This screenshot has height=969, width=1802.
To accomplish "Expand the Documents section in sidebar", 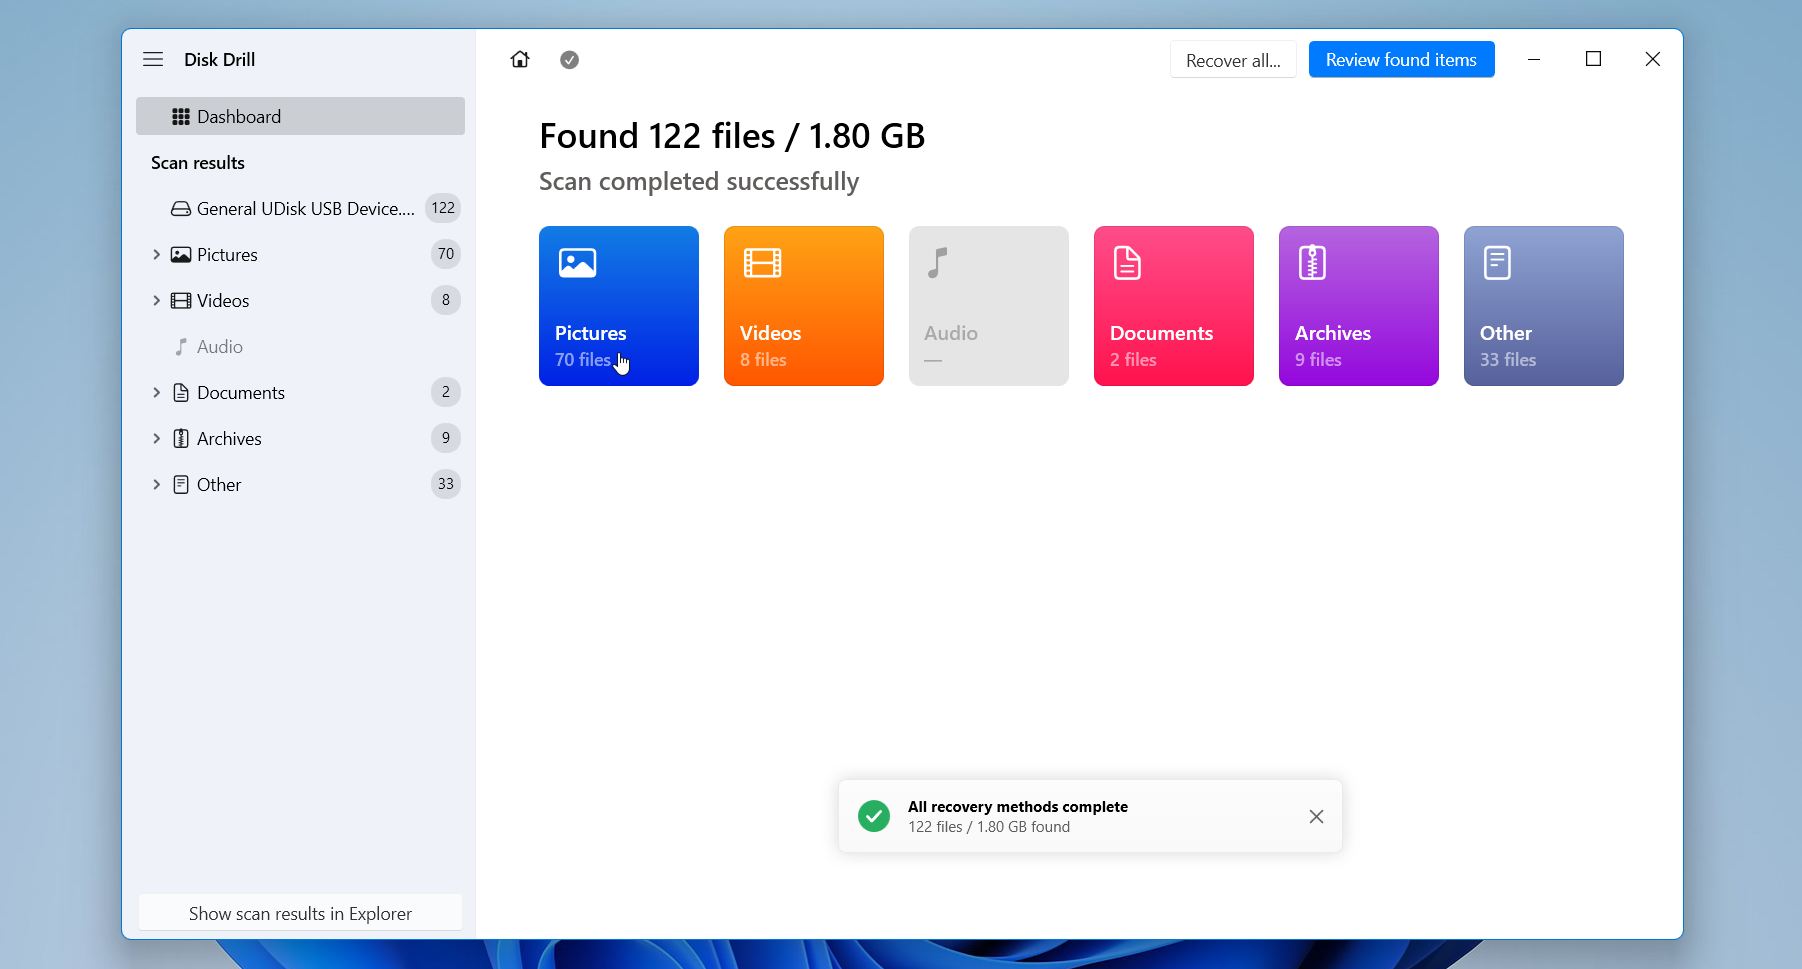I will coord(156,392).
